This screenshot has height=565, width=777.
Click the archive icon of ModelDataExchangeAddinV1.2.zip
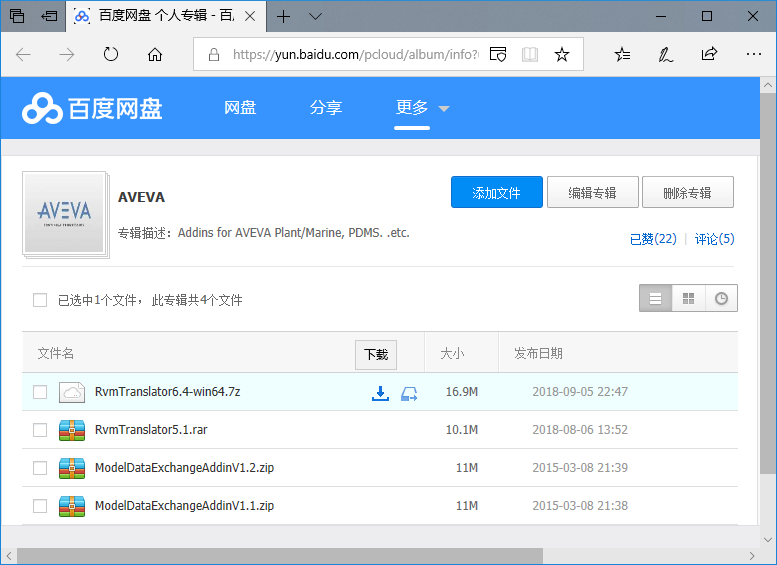[x=72, y=468]
